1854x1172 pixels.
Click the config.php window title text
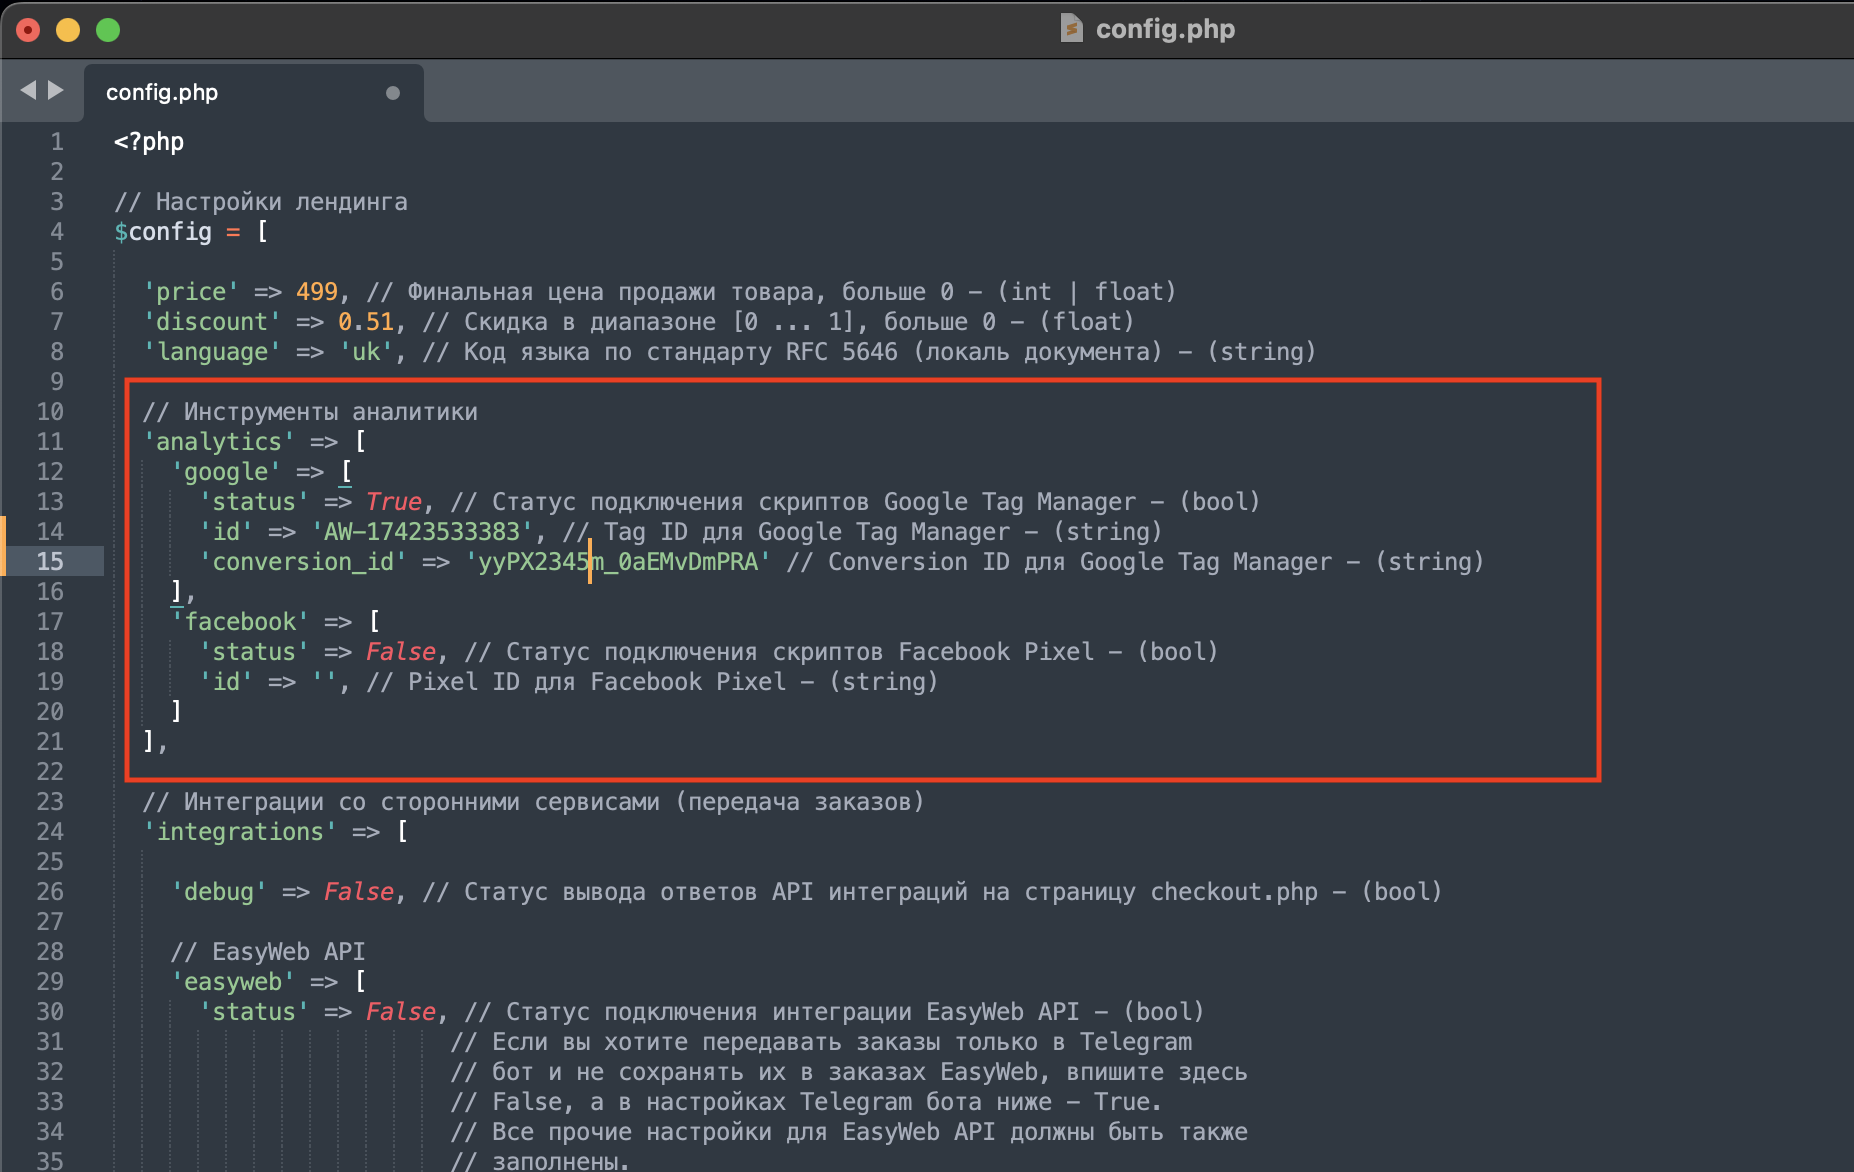[1165, 29]
